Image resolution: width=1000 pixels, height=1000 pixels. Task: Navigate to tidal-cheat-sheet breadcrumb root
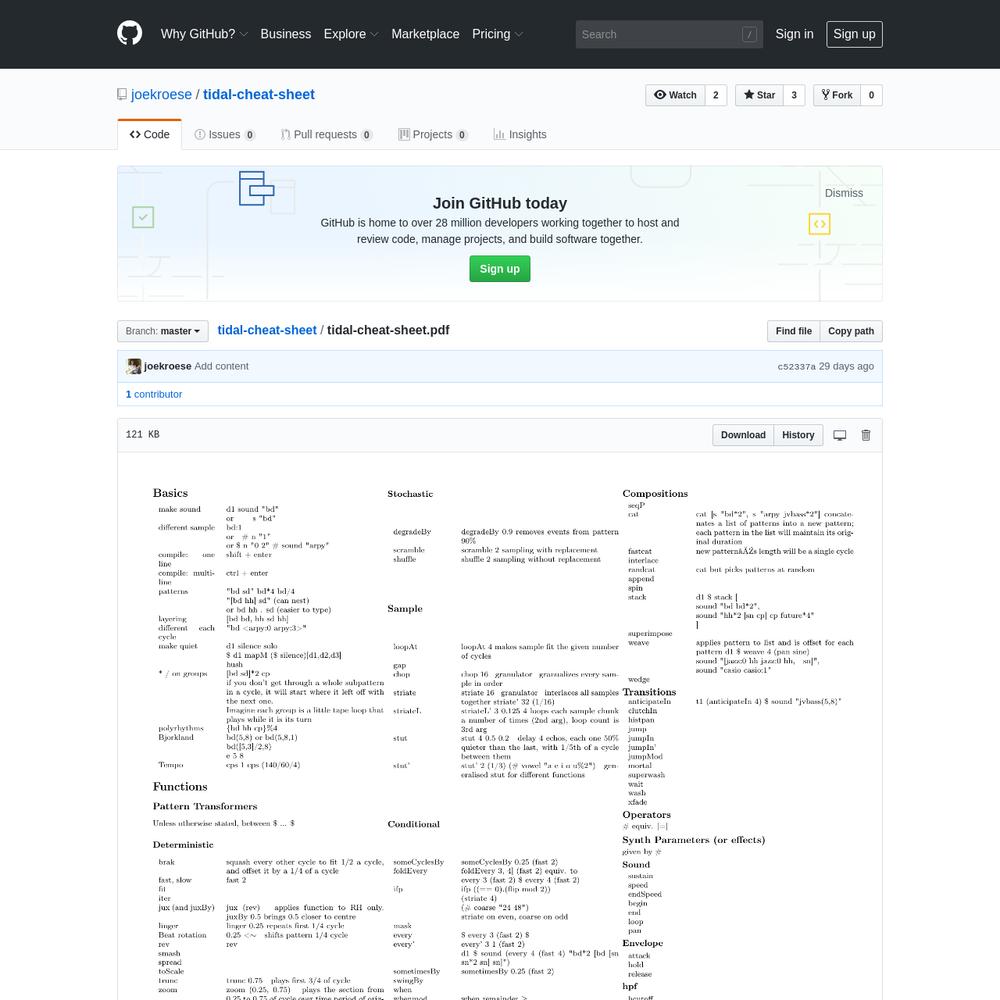267,330
